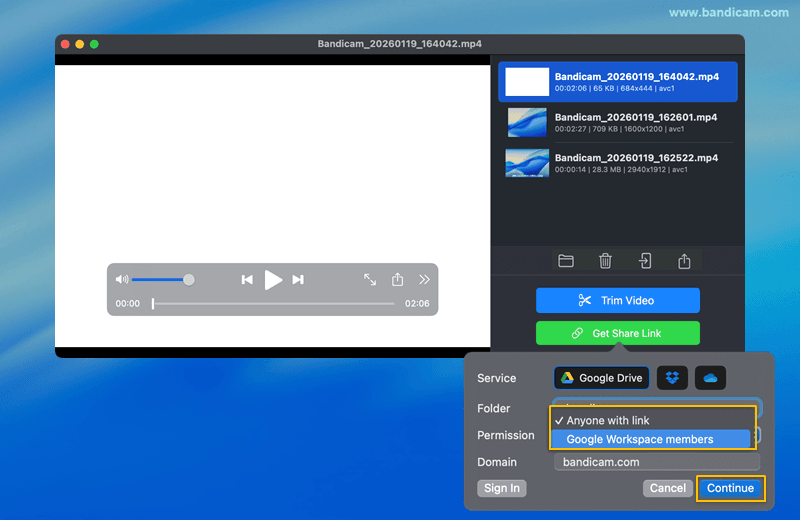Close the window with the red button
The height and width of the screenshot is (520, 800).
pos(65,44)
